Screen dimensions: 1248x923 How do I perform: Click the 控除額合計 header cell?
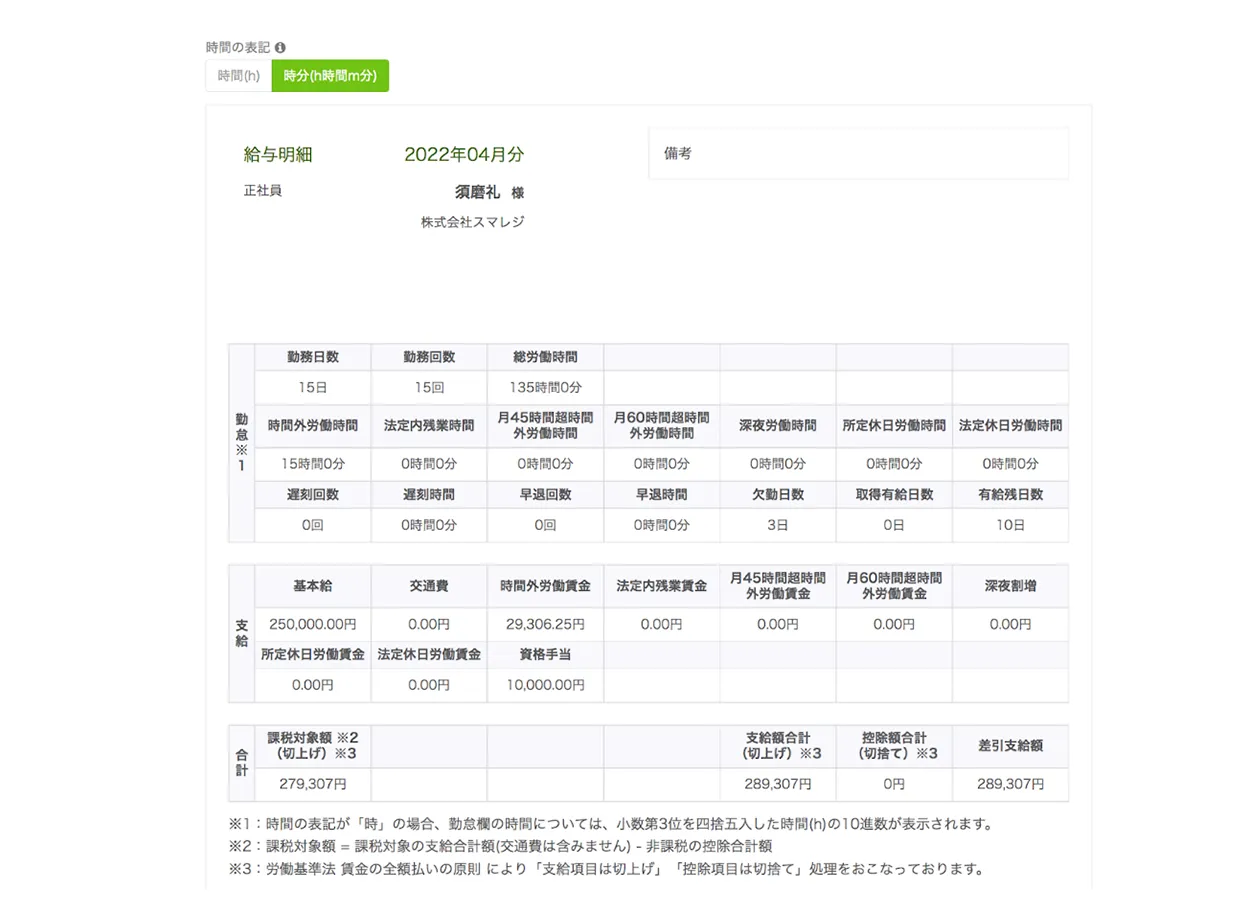point(894,746)
